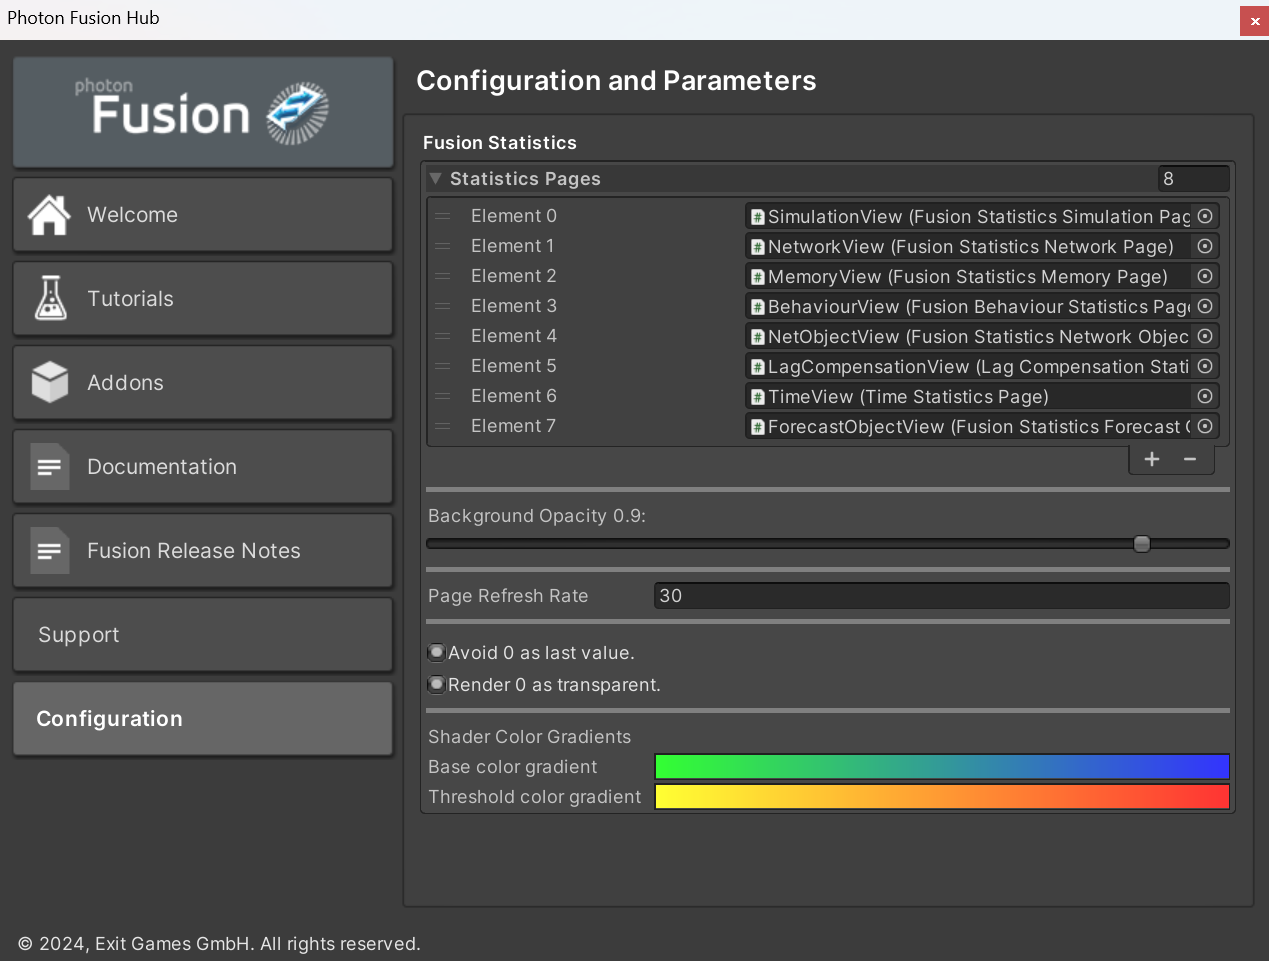Open object picker for TimeView element
The width and height of the screenshot is (1269, 961).
(1205, 396)
